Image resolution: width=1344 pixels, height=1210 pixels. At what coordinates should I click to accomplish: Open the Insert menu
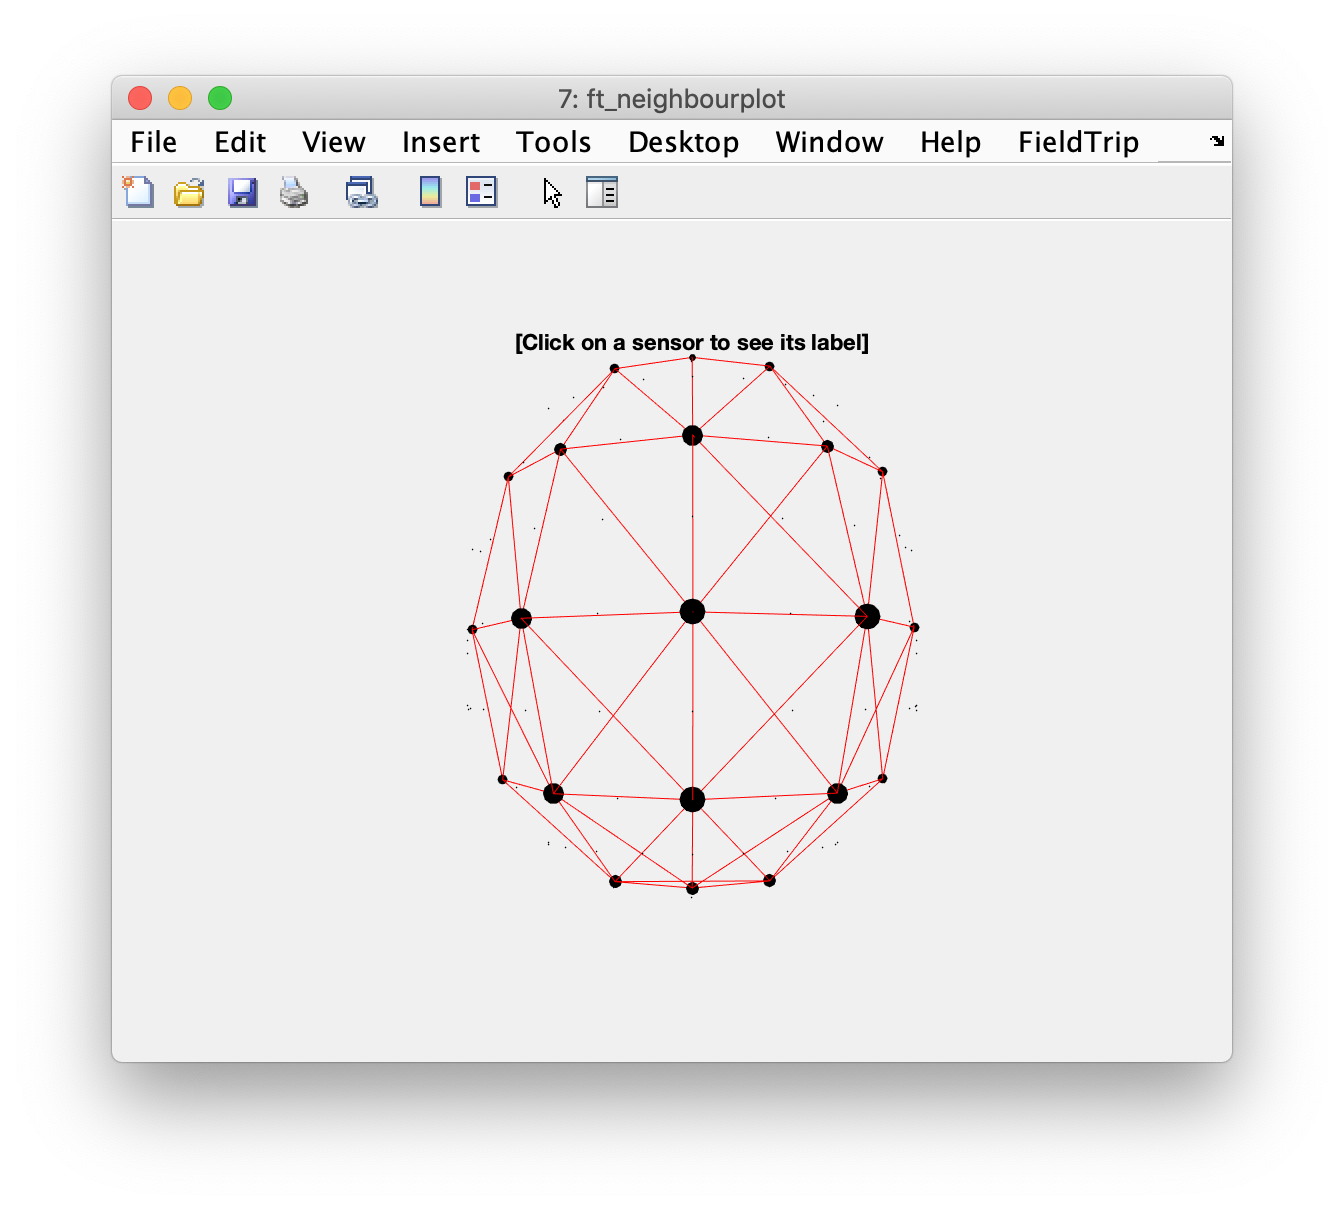click(441, 142)
